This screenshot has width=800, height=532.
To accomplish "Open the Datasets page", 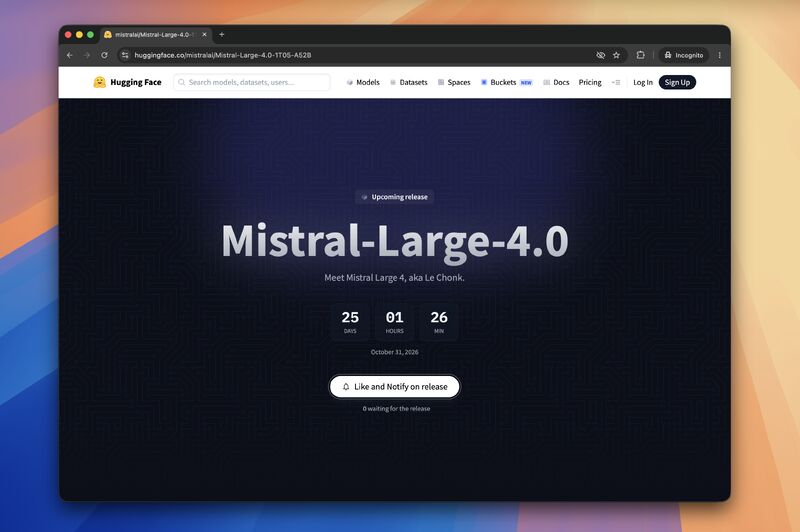I will point(409,82).
